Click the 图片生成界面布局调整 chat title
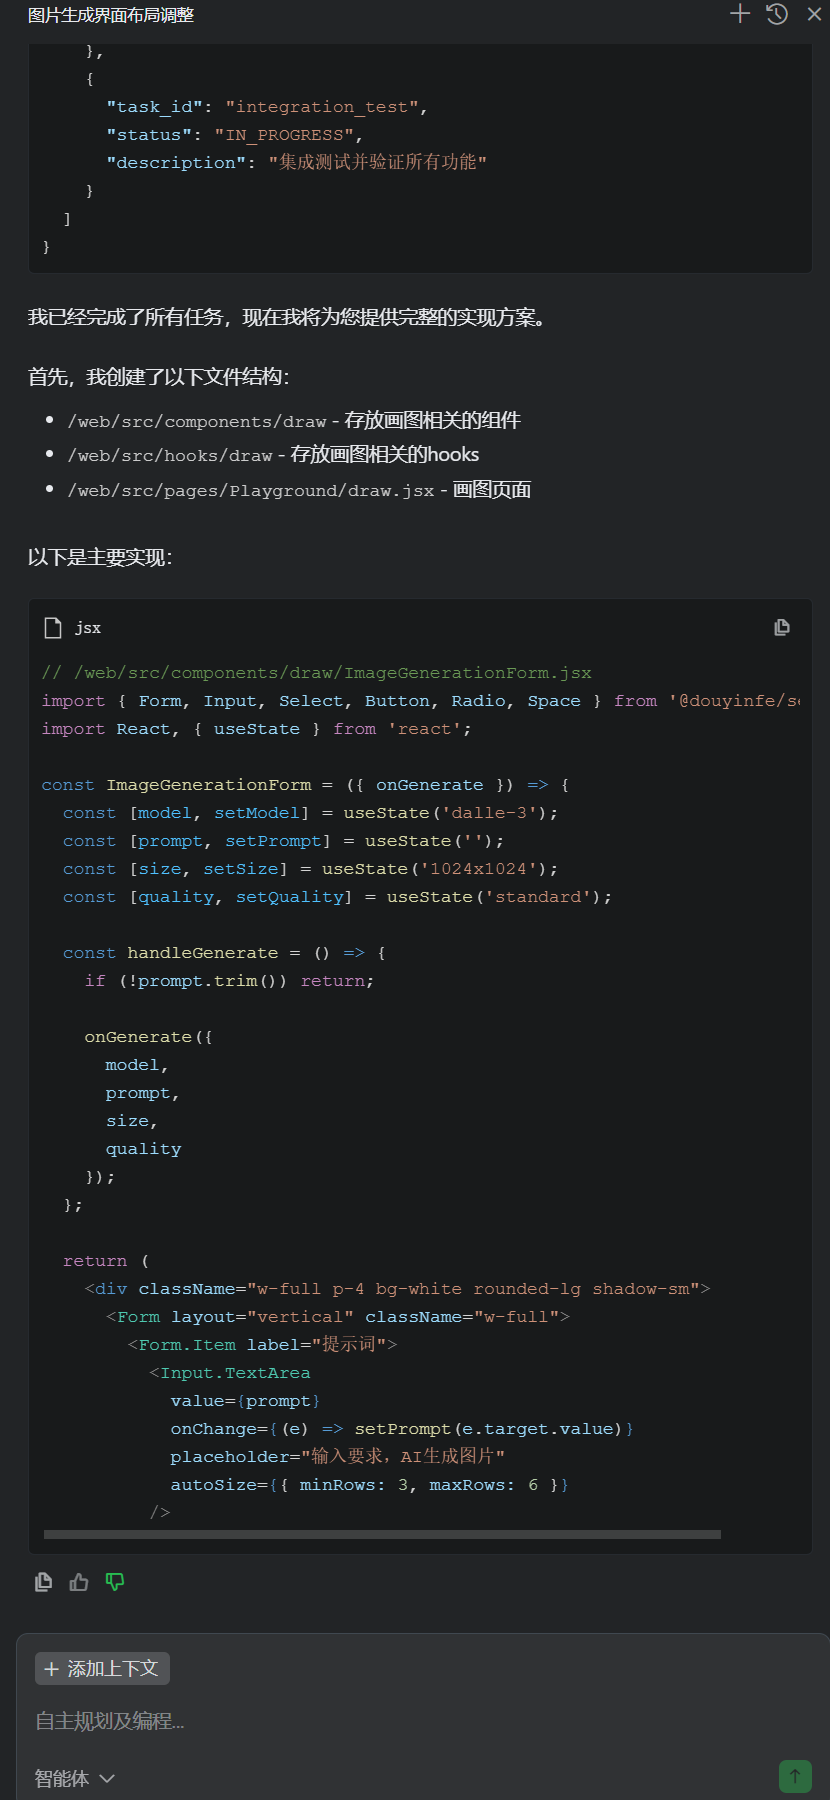This screenshot has width=830, height=1800. point(111,15)
